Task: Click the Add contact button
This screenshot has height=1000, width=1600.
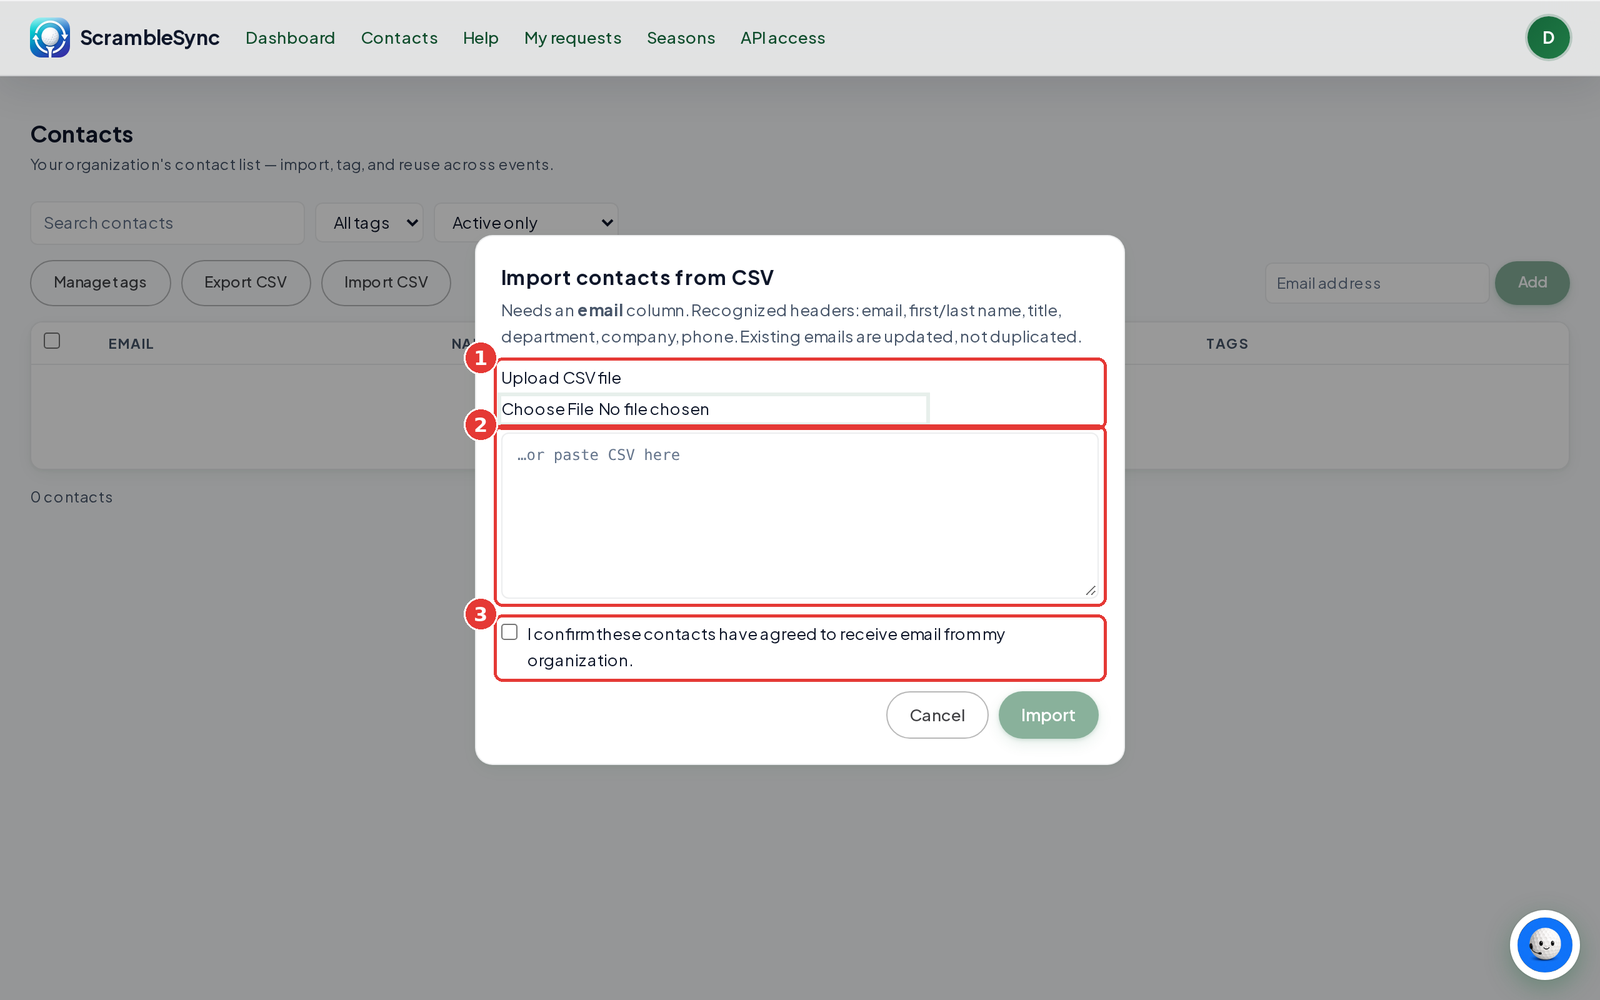Action: (x=1532, y=283)
